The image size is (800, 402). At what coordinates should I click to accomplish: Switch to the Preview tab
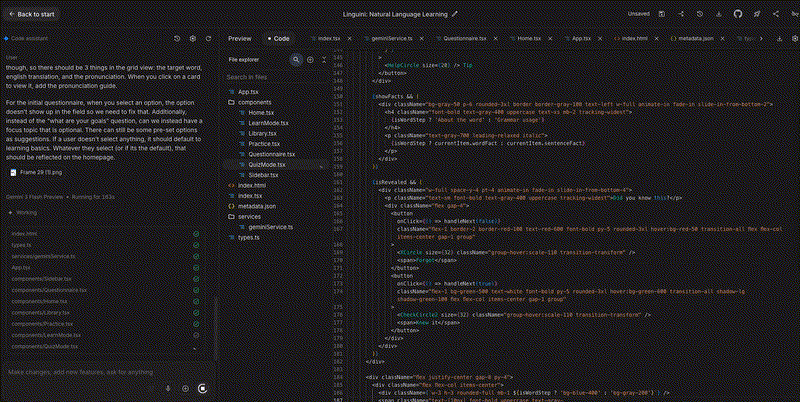pyautogui.click(x=239, y=38)
